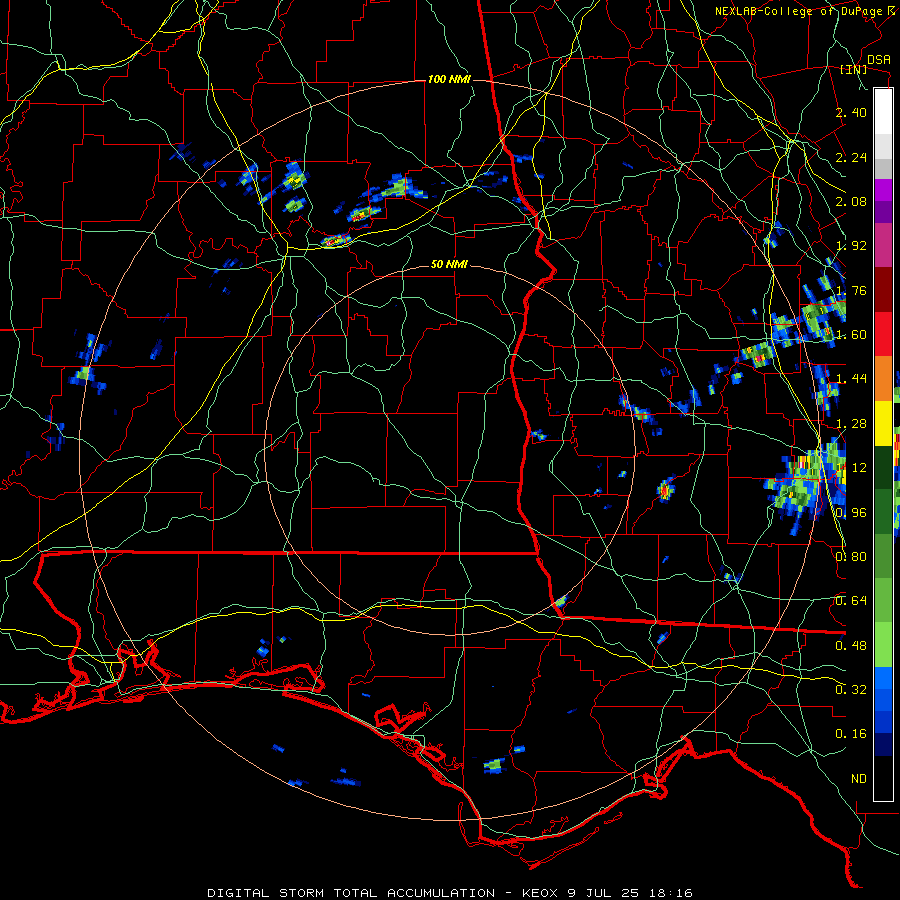Pick the light blue legend swatch

(x=883, y=678)
